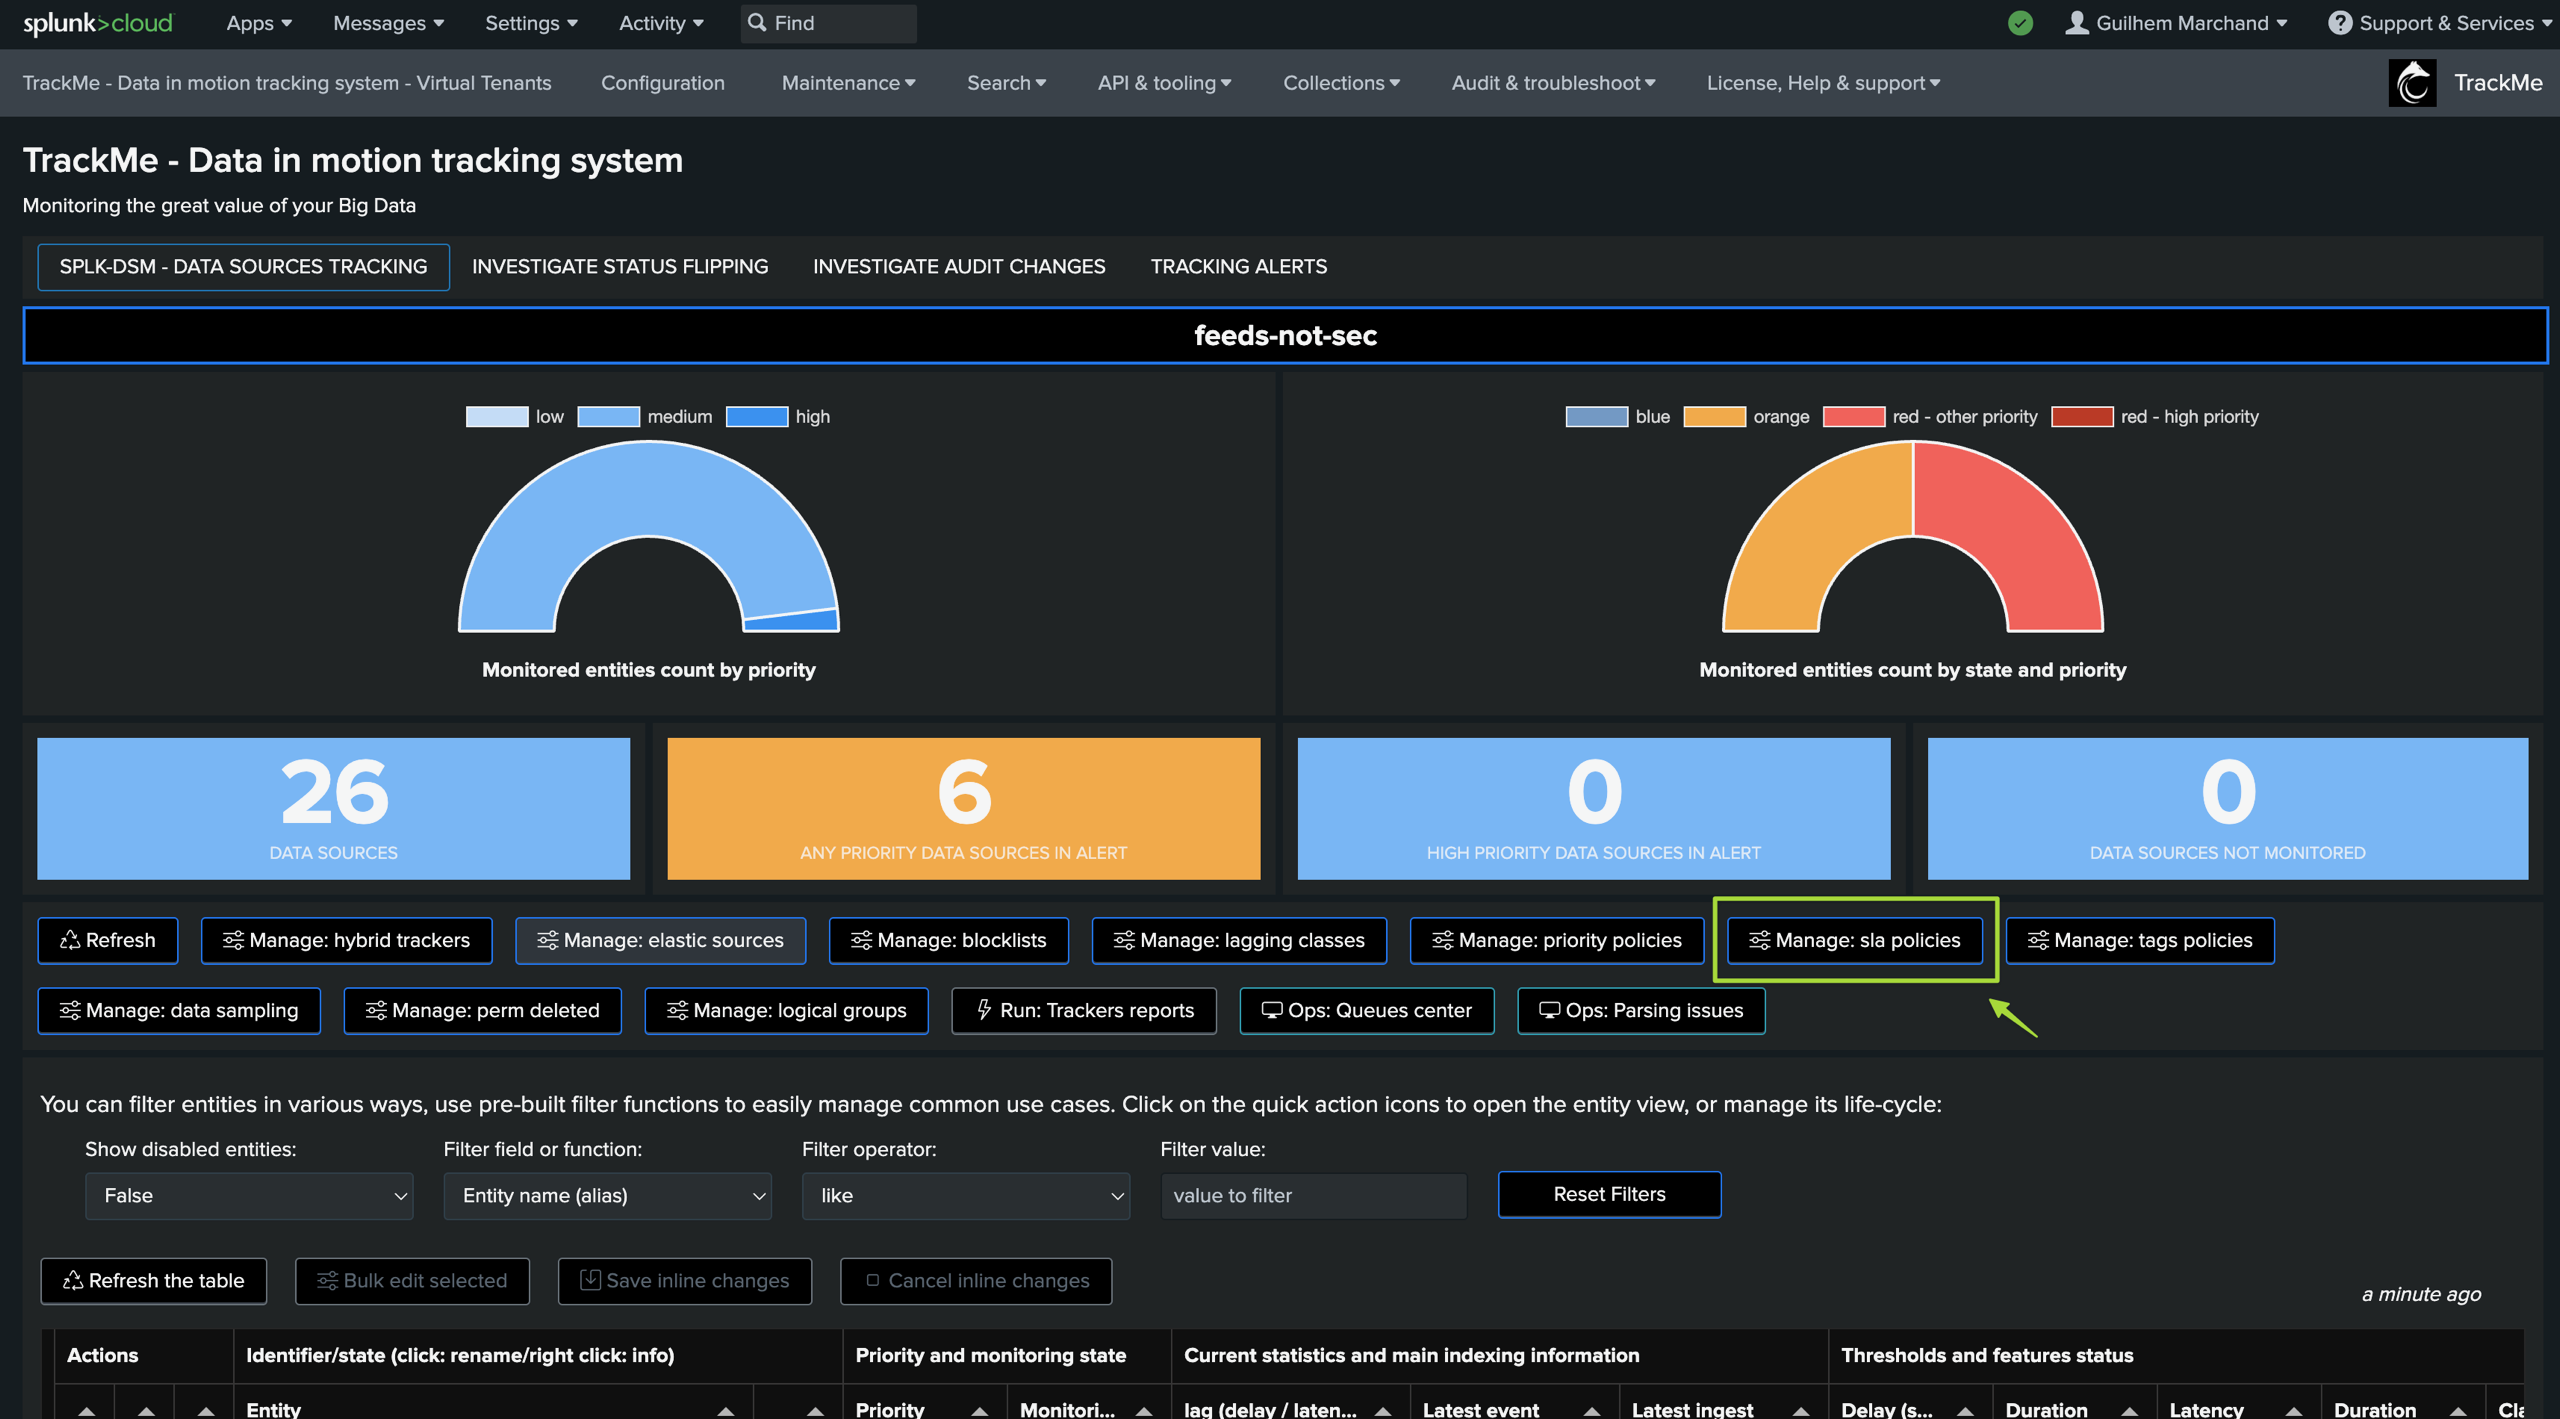Open Filter operator dropdown

pyautogui.click(x=966, y=1195)
